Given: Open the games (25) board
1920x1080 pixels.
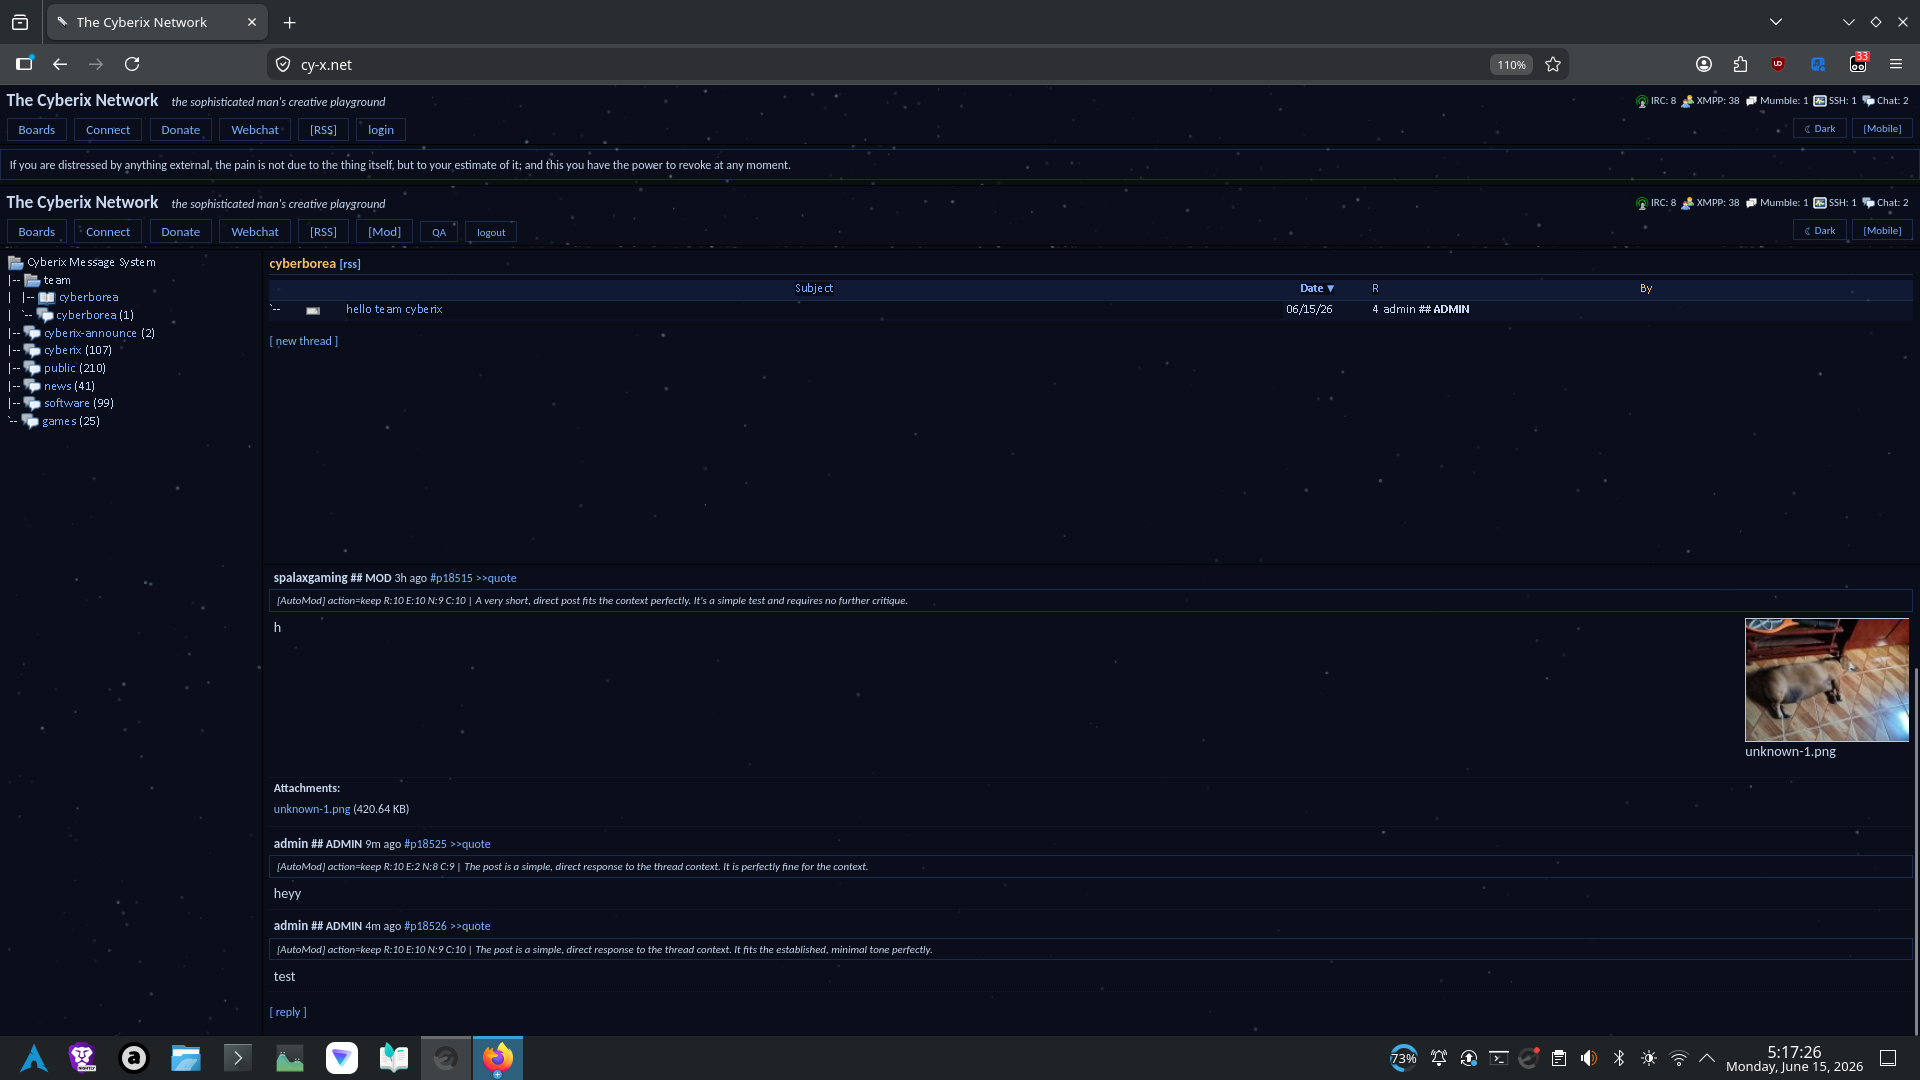Looking at the screenshot, I should point(59,421).
